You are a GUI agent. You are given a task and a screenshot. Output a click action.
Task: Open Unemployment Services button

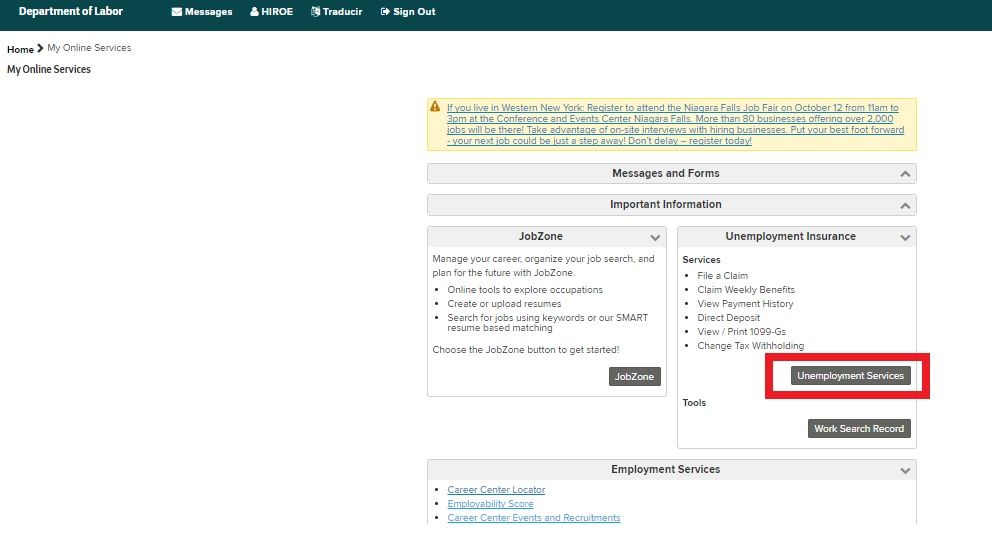click(x=850, y=376)
